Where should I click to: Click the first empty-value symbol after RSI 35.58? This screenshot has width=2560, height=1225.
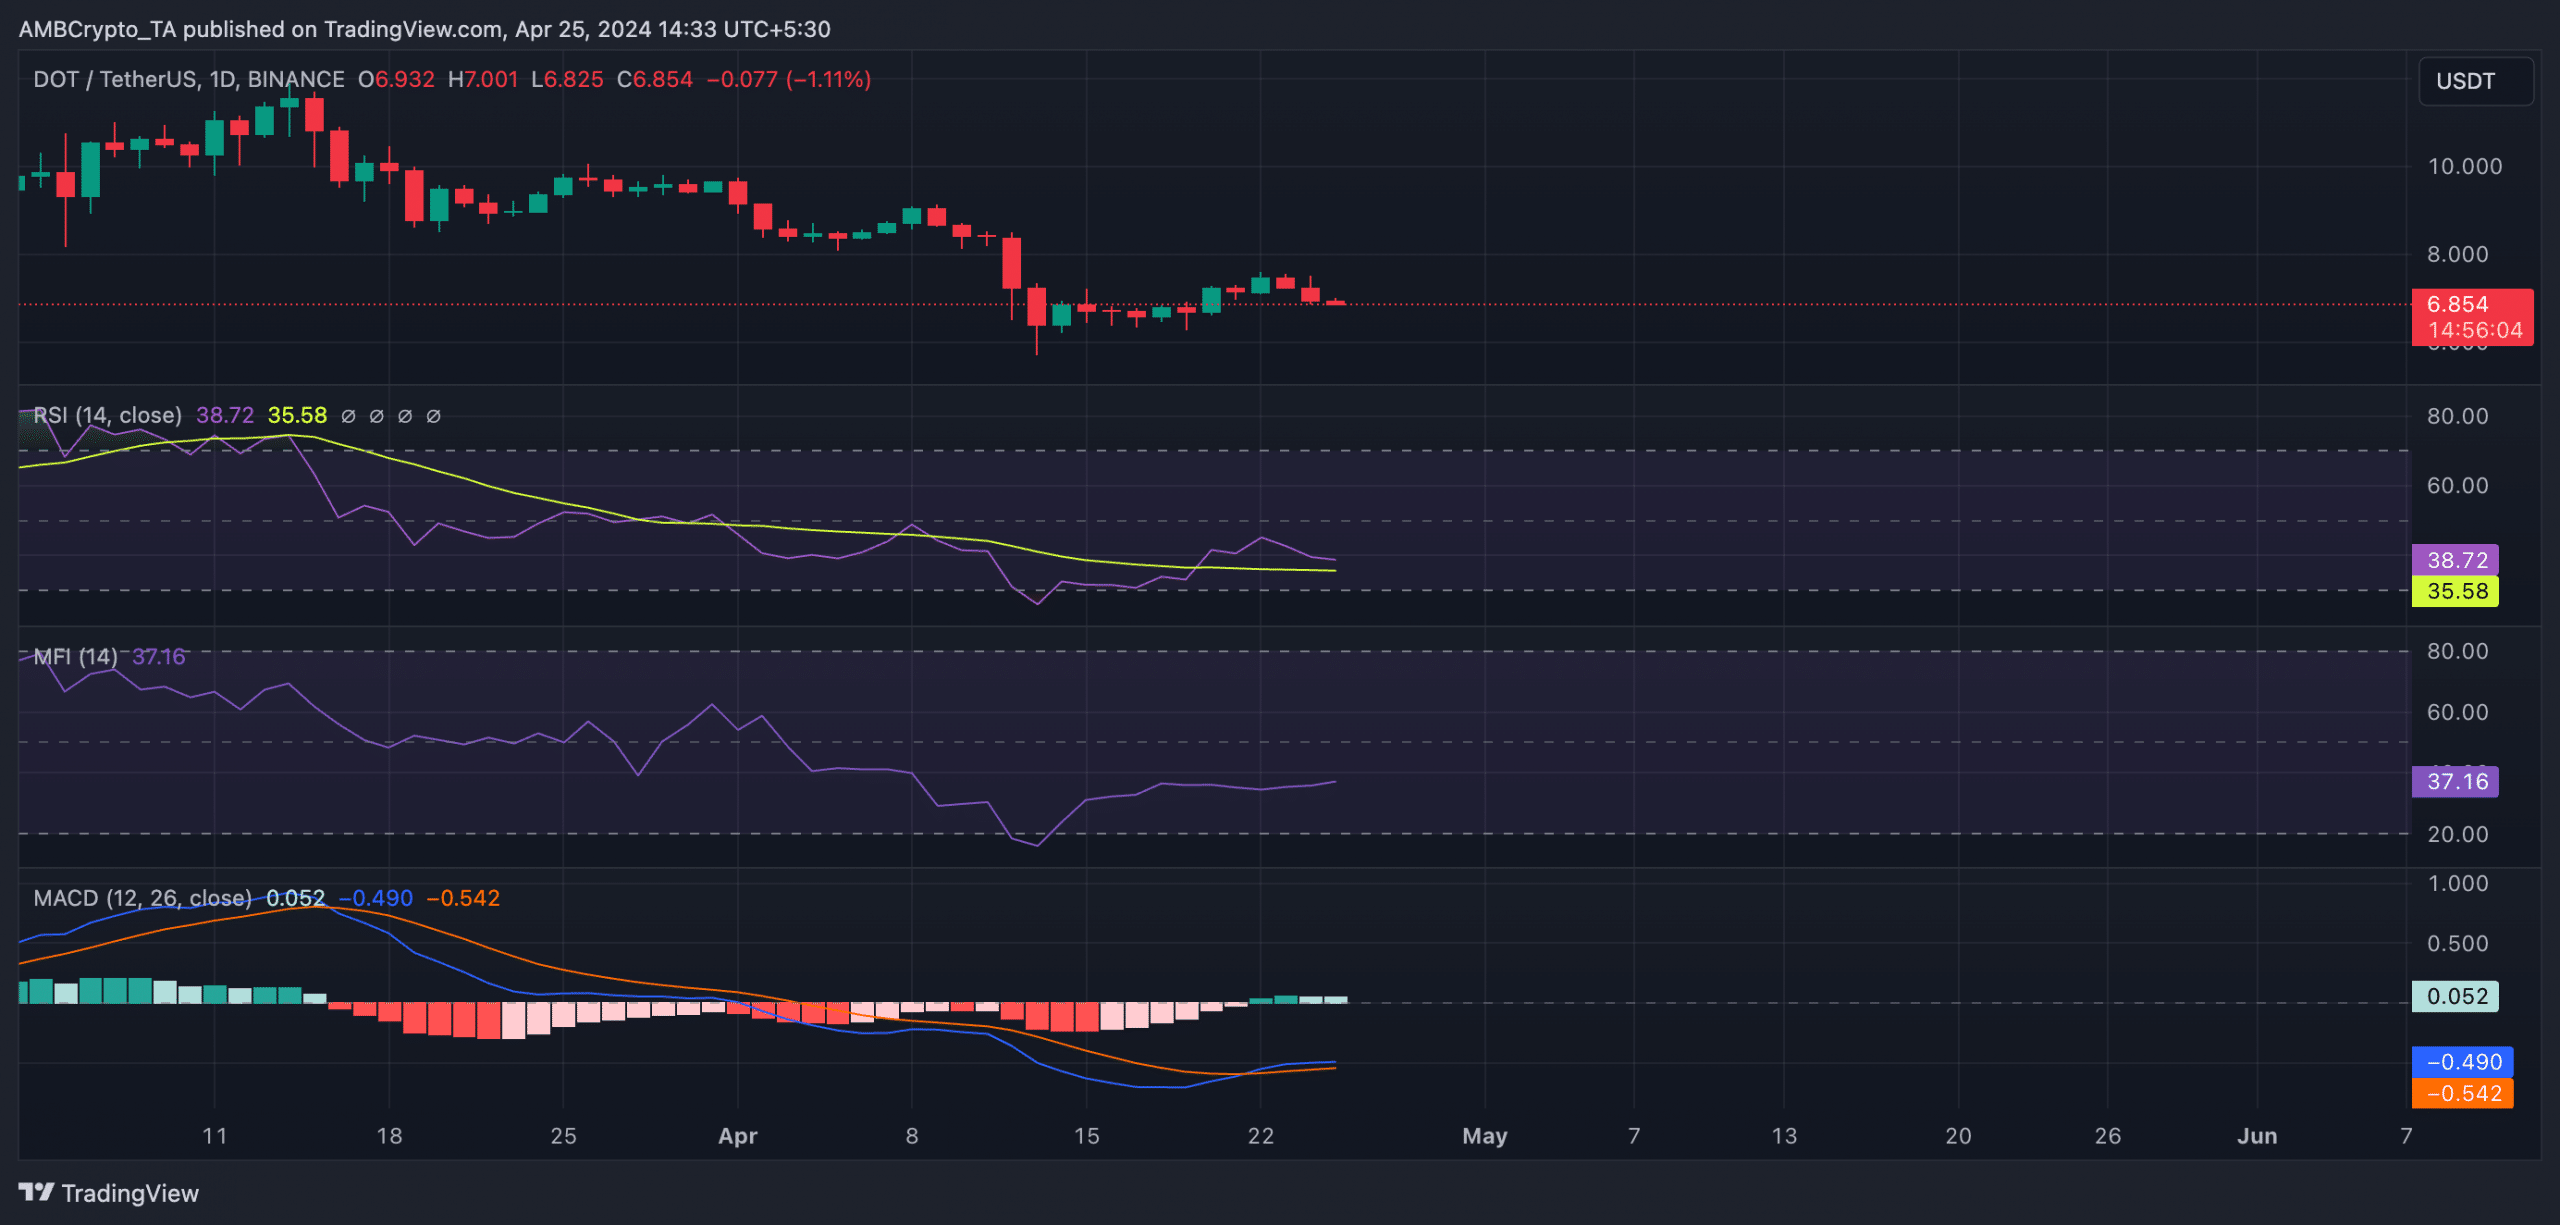pos(348,416)
